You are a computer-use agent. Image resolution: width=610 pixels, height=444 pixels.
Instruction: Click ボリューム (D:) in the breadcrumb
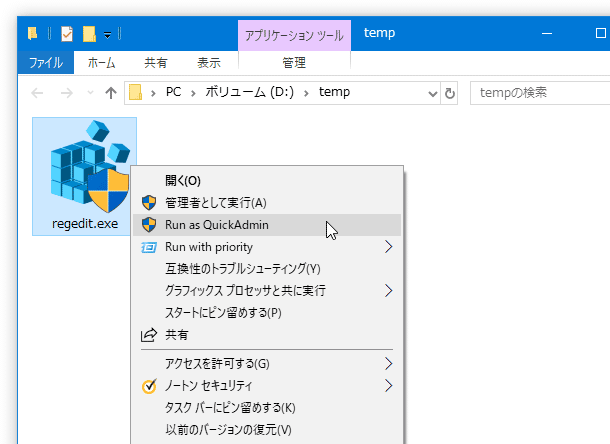(249, 92)
